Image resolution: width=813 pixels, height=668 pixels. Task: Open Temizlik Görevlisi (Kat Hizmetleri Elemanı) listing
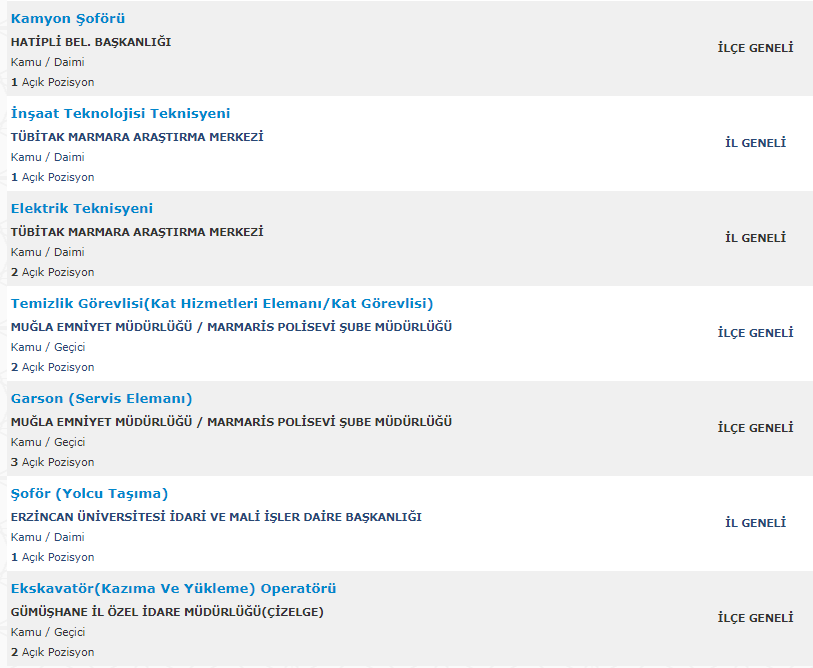[x=222, y=304]
